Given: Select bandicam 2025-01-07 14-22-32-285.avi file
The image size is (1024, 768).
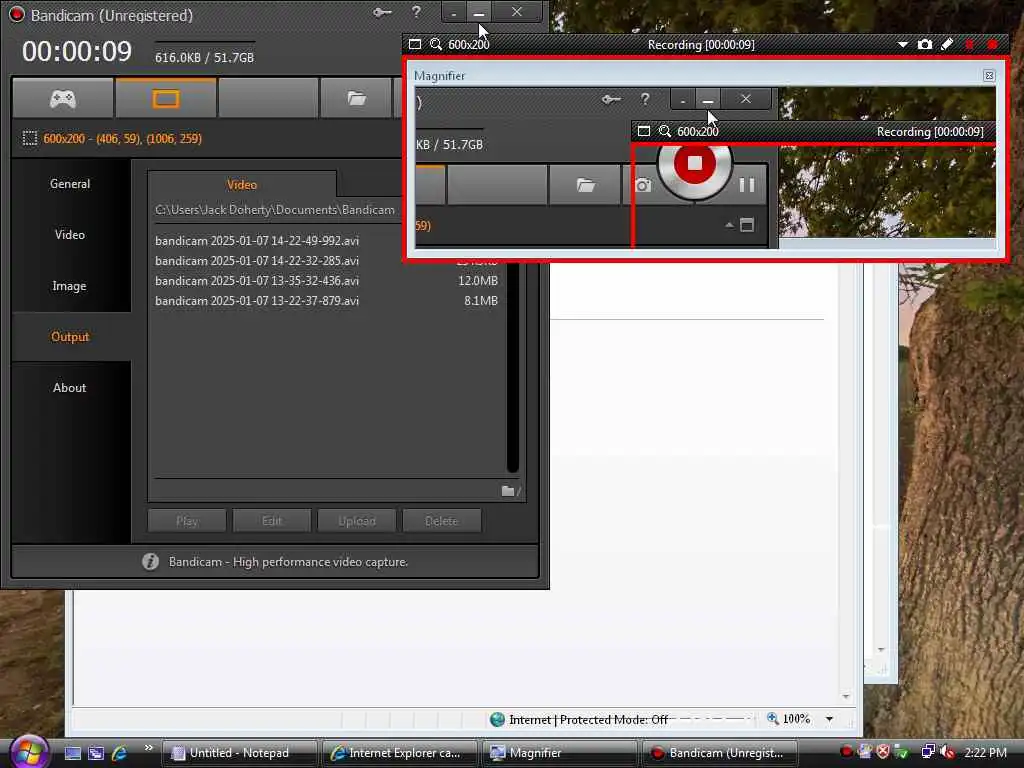Looking at the screenshot, I should (x=257, y=261).
